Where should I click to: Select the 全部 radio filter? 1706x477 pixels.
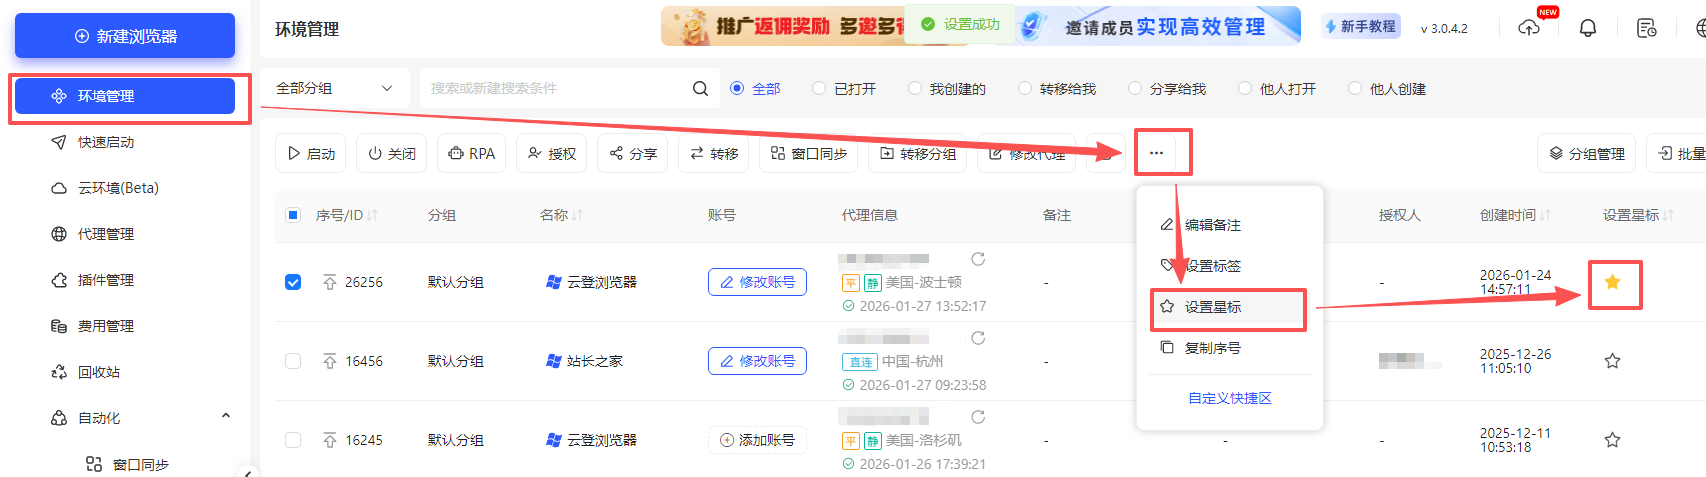coord(755,89)
